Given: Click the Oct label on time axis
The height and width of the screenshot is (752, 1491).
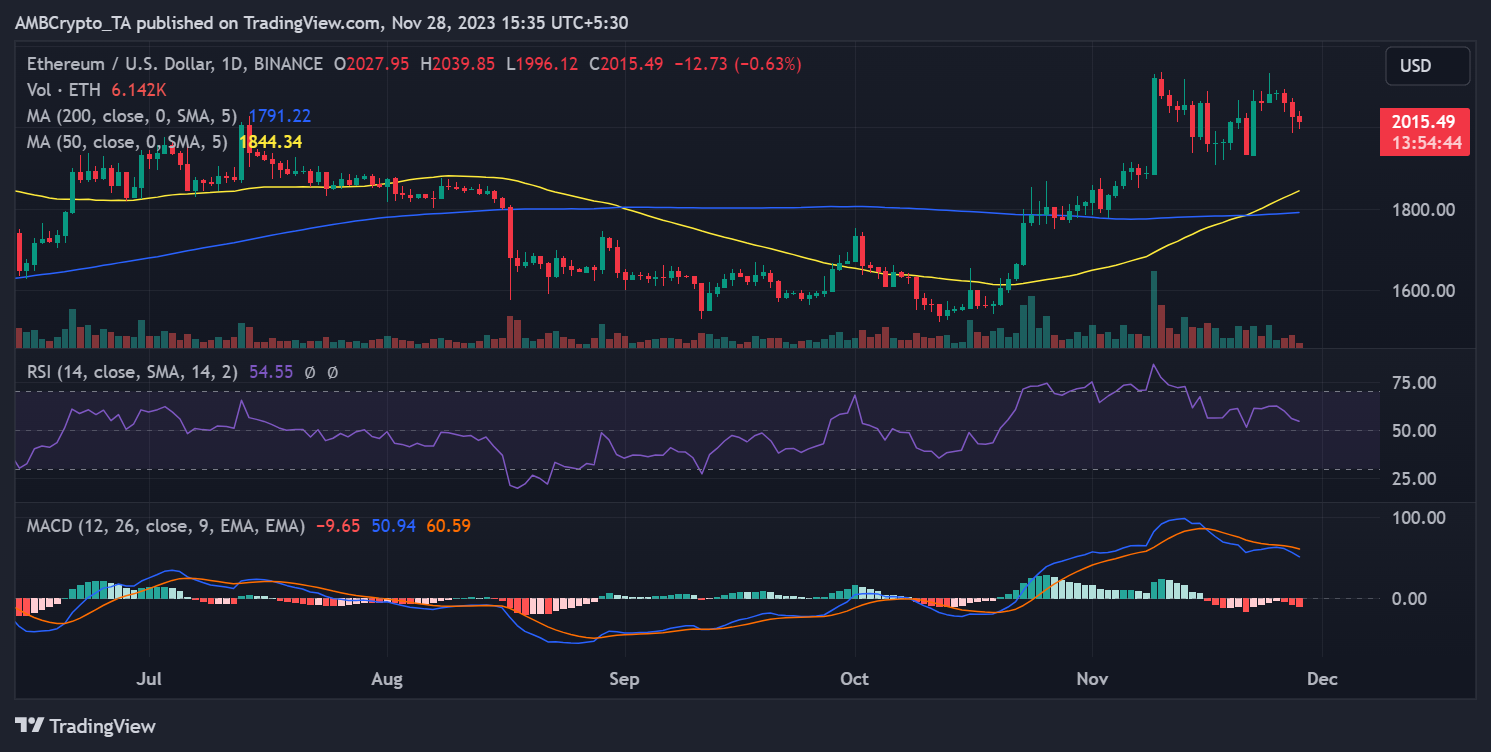Looking at the screenshot, I should (854, 680).
